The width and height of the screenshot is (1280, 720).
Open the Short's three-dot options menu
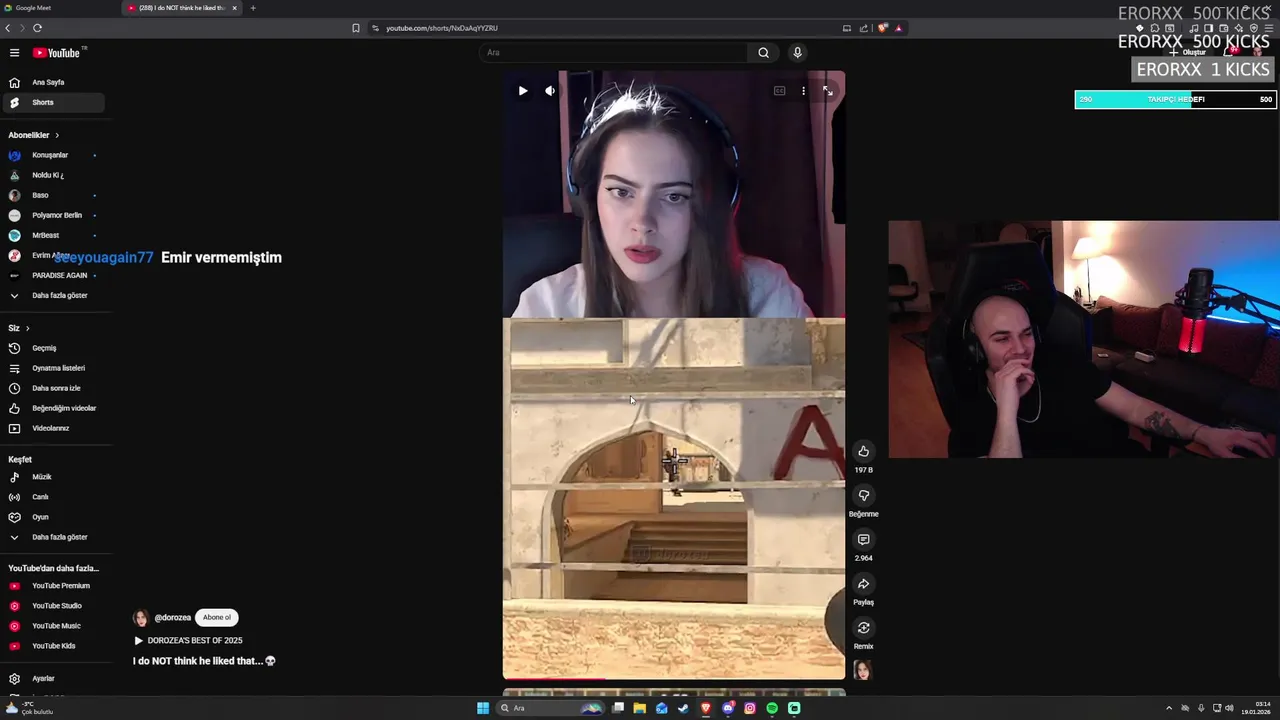[803, 91]
